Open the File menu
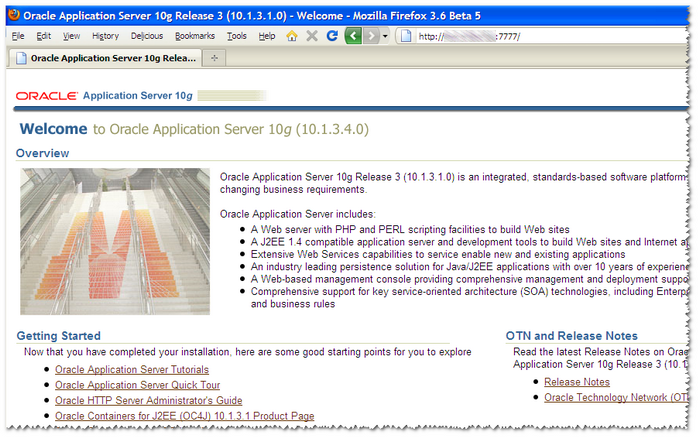The height and width of the screenshot is (439, 700). pos(18,36)
